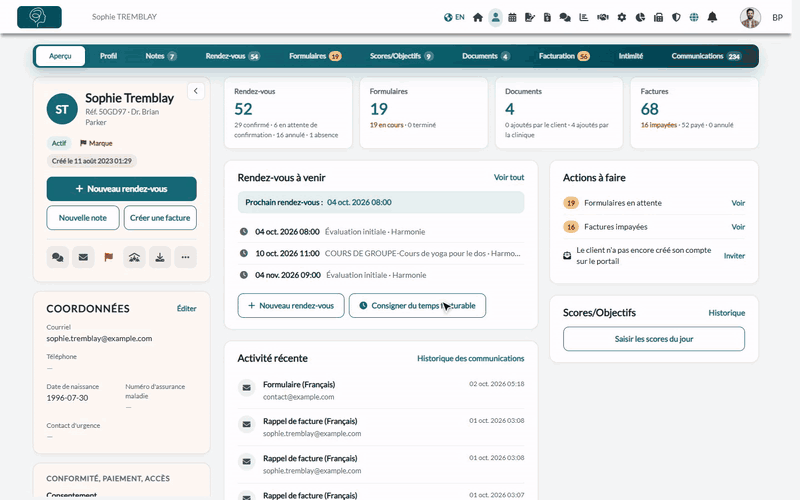Open the chat bubbles icon in top bar

tap(565, 17)
